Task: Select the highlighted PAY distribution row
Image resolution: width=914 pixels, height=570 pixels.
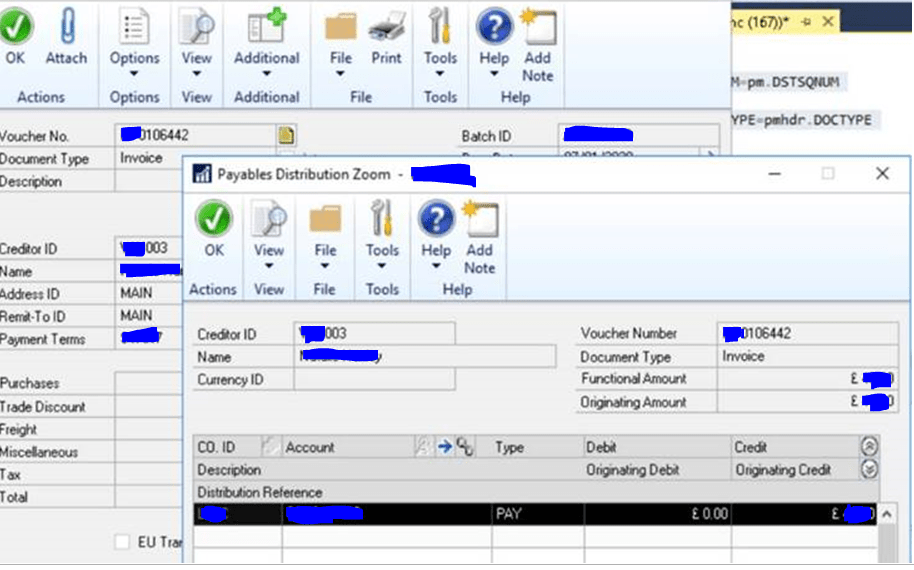Action: pos(536,514)
